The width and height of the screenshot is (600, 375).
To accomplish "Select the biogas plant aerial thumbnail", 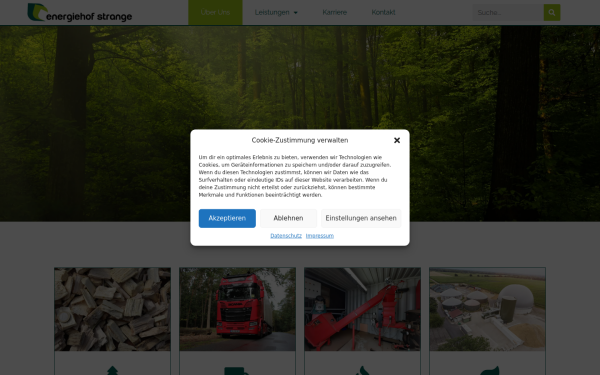I will (x=487, y=309).
